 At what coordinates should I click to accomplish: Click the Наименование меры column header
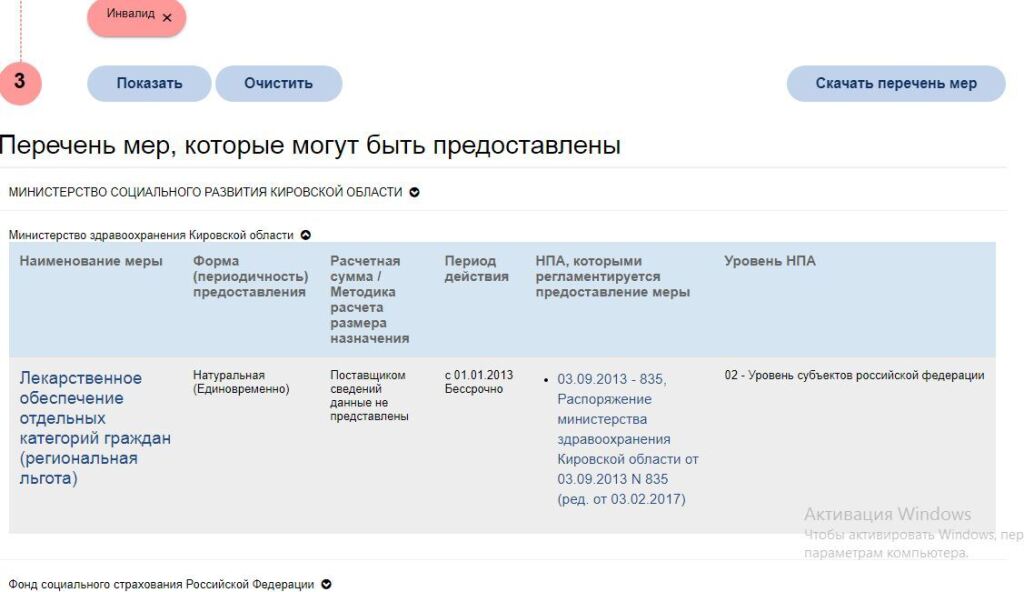coord(91,261)
